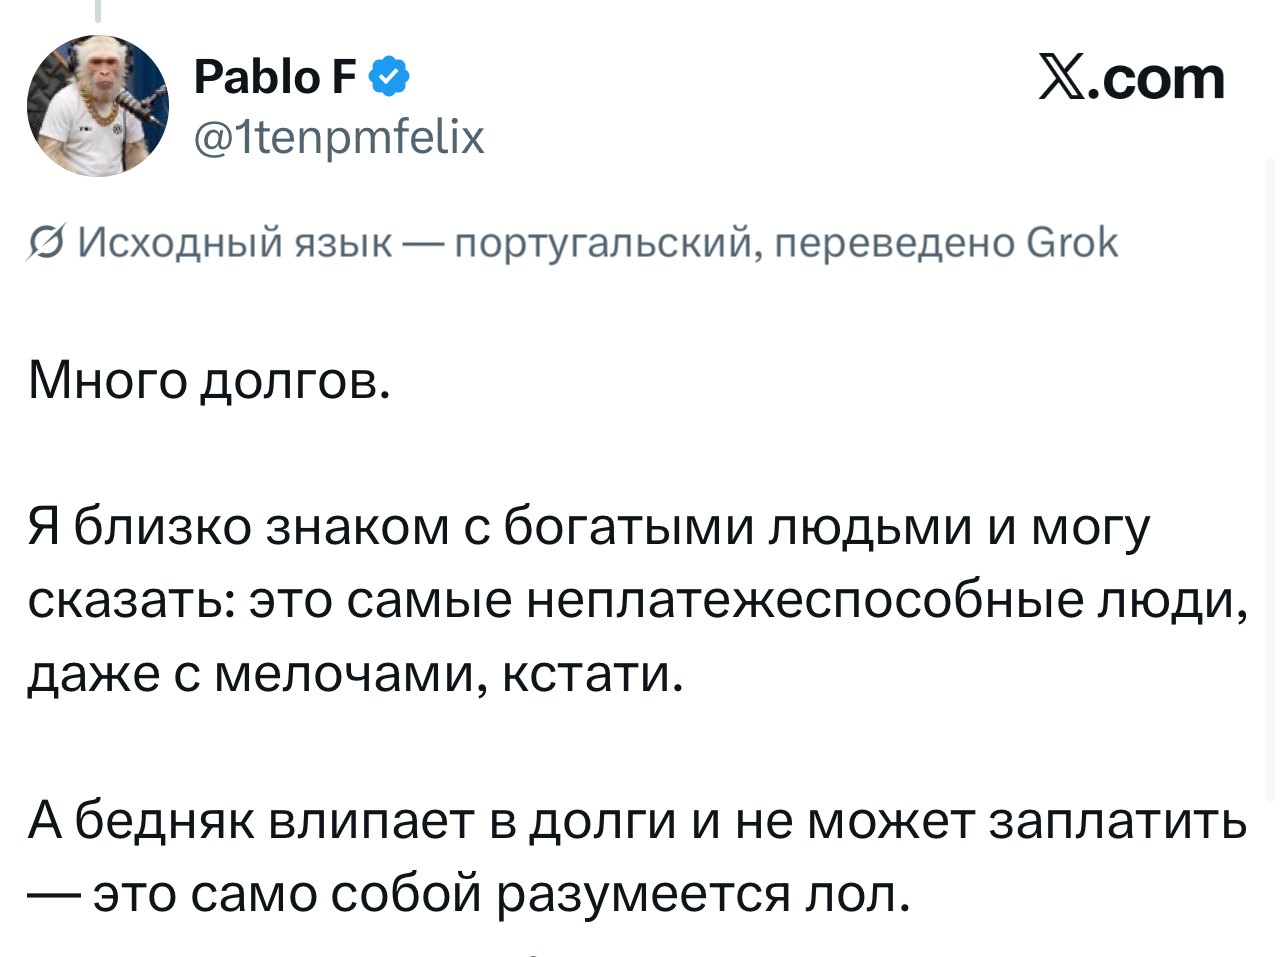This screenshot has width=1284, height=957.
Task: Open Pablo F's profile avatar picture
Action: point(97,106)
